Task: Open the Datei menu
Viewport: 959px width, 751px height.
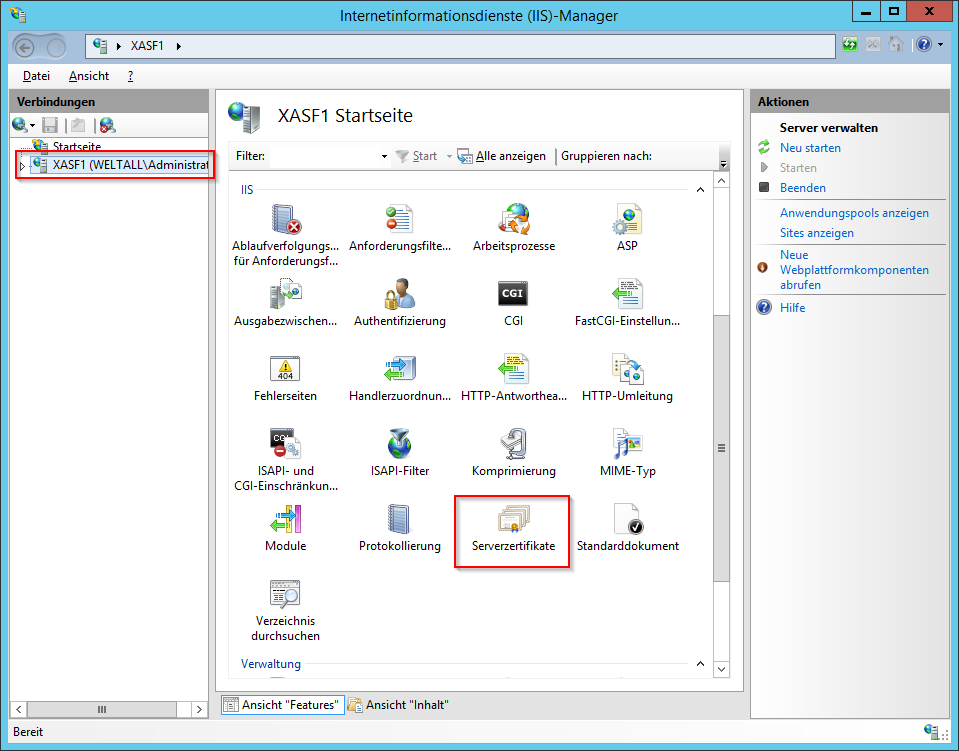Action: [36, 76]
